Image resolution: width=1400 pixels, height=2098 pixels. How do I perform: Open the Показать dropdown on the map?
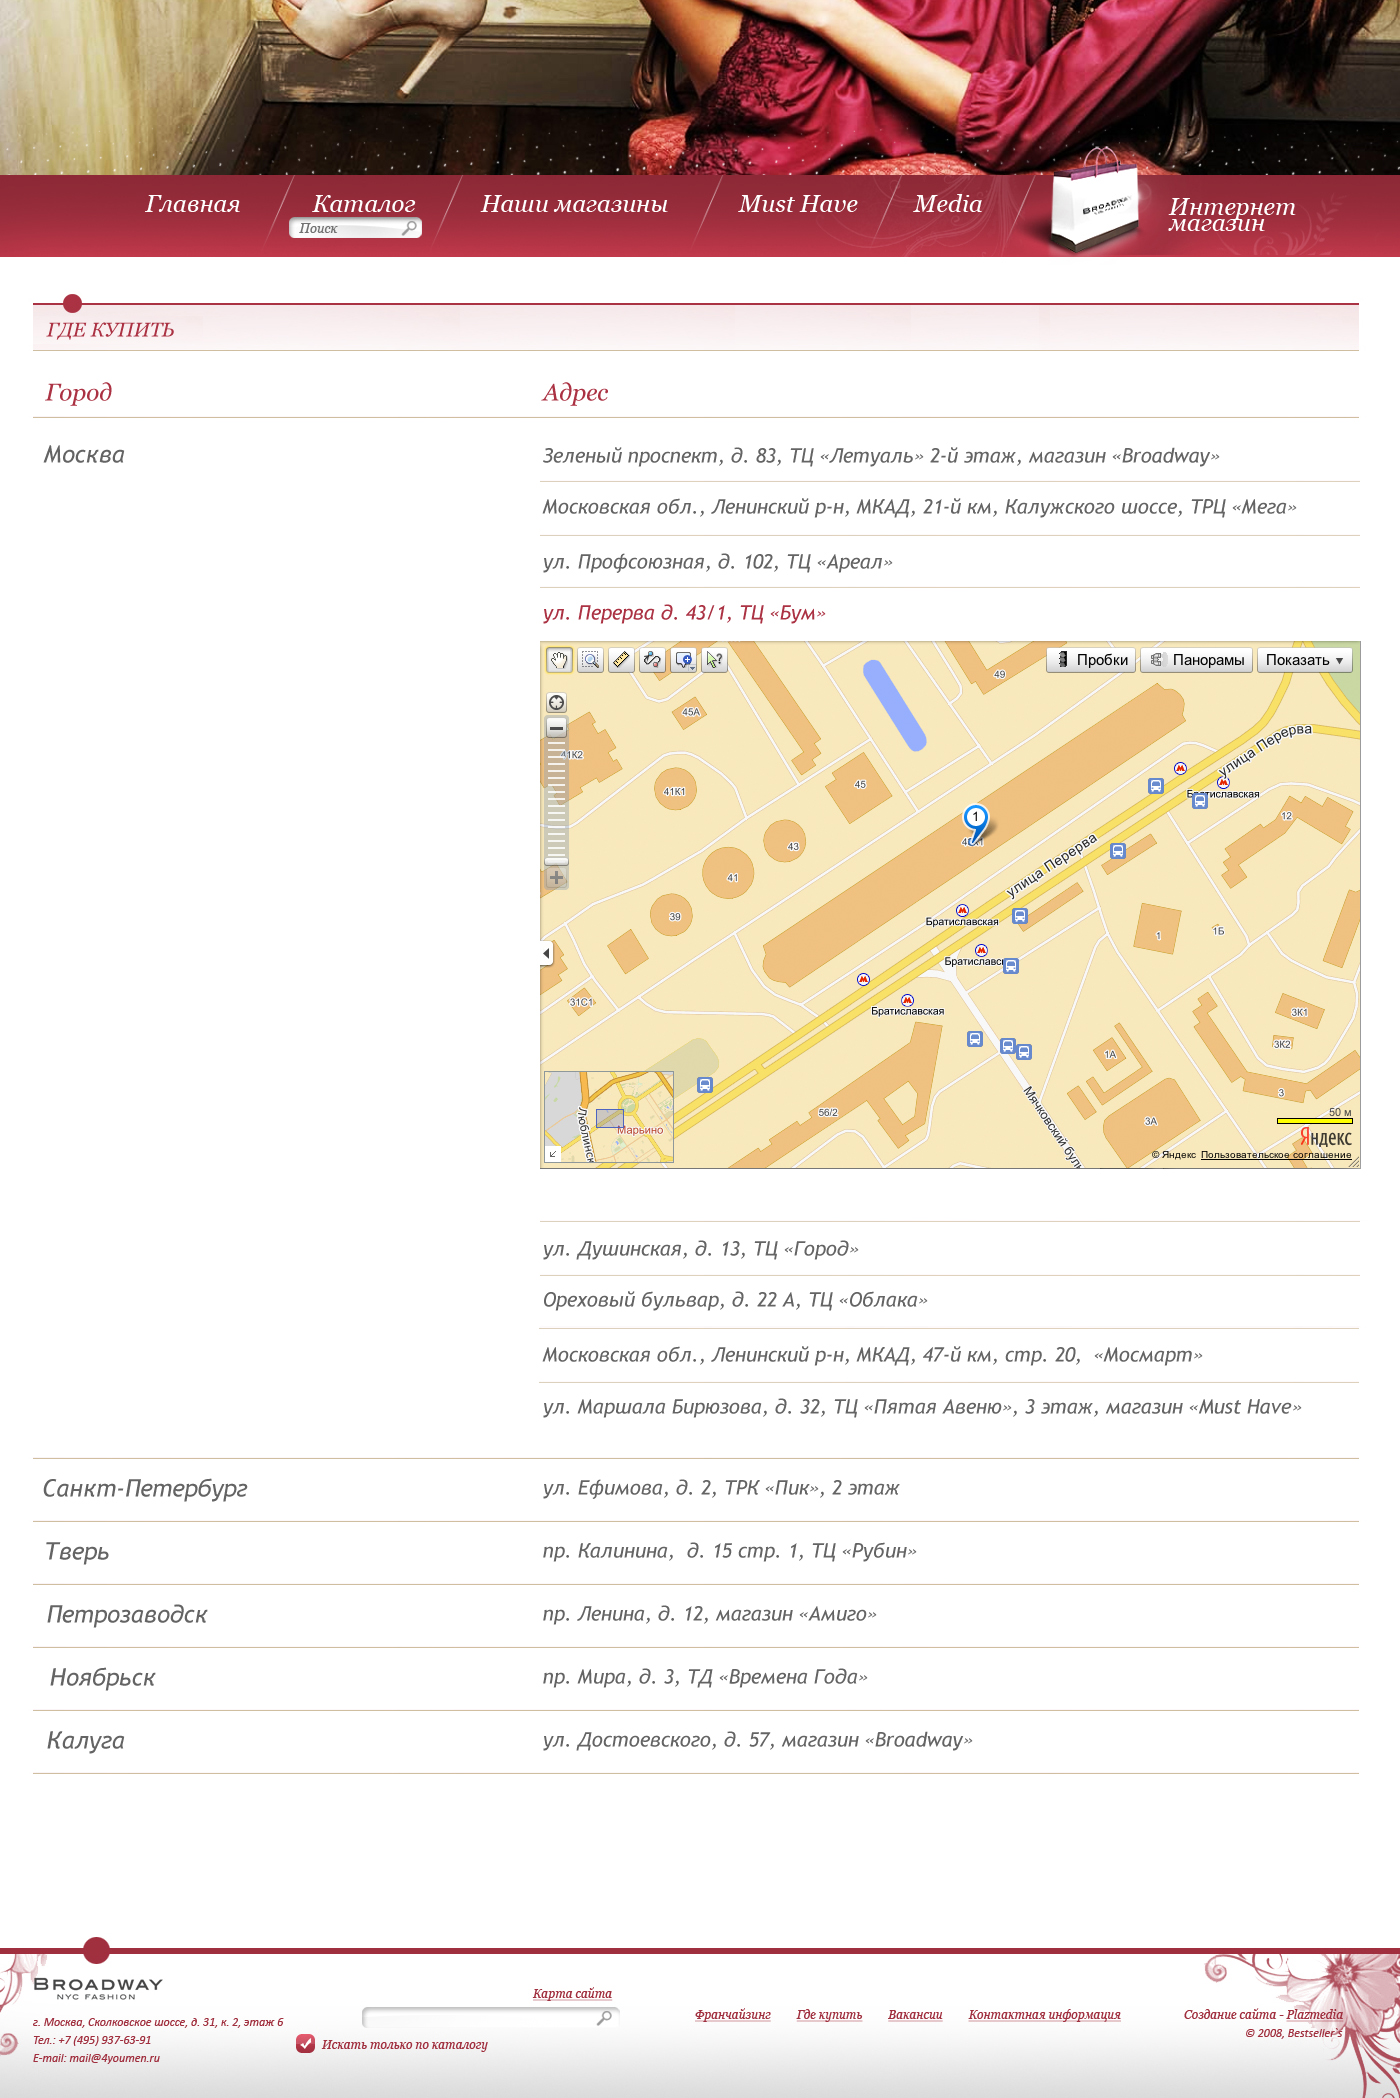[1304, 660]
